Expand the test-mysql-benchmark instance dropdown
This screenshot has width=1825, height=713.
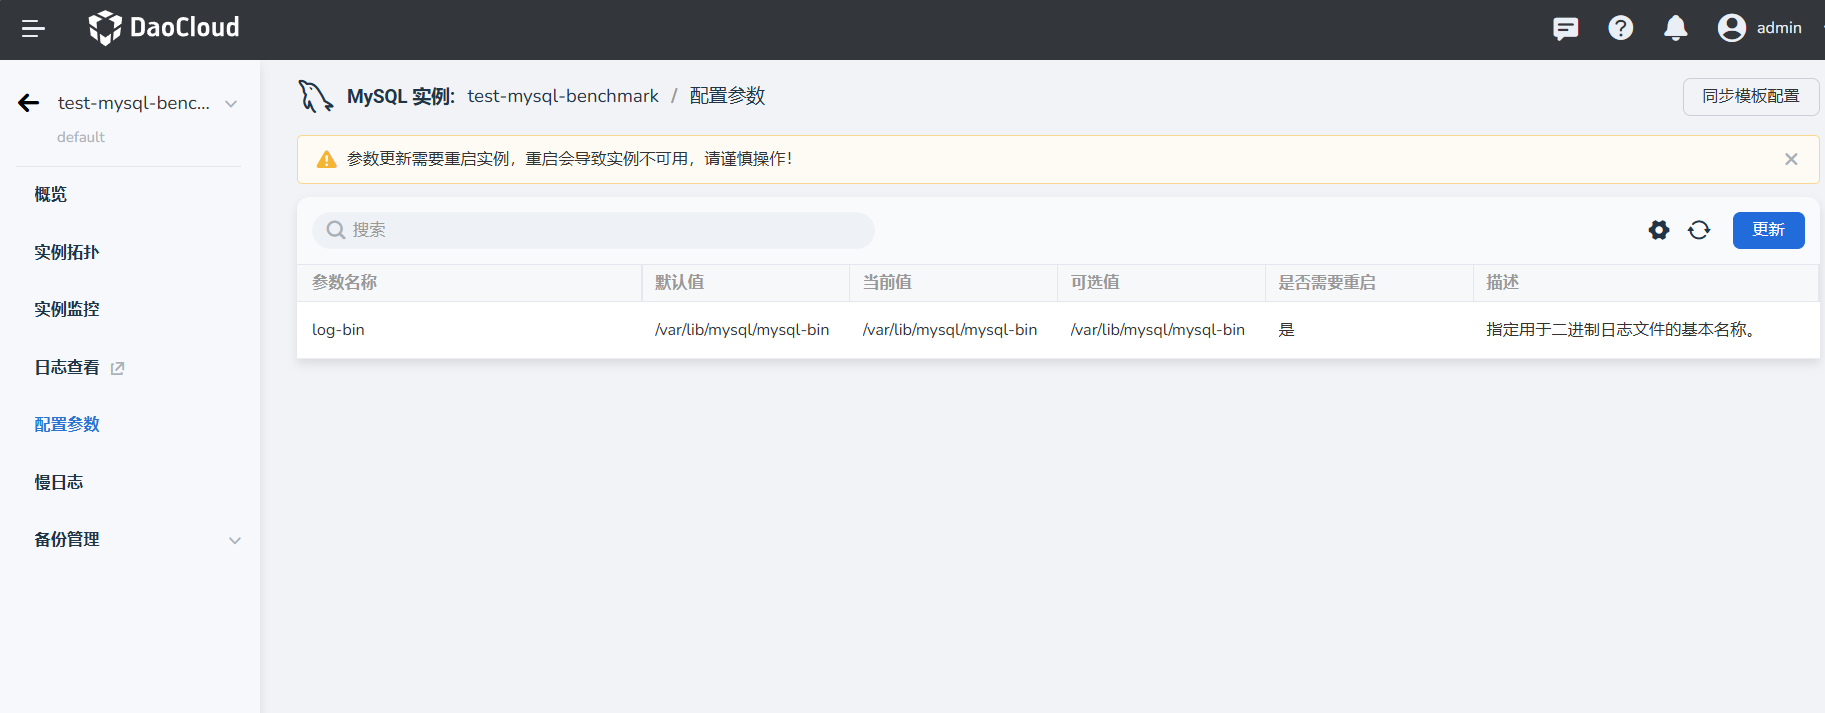(231, 104)
